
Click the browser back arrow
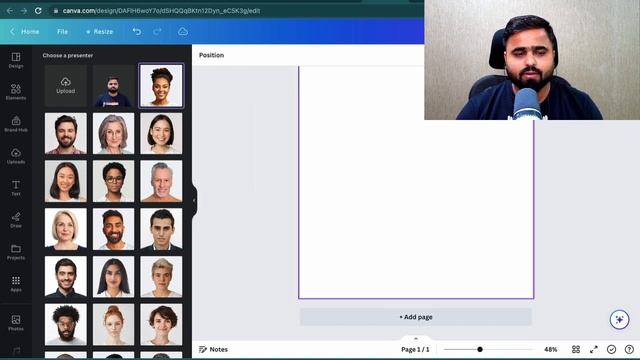(10, 11)
